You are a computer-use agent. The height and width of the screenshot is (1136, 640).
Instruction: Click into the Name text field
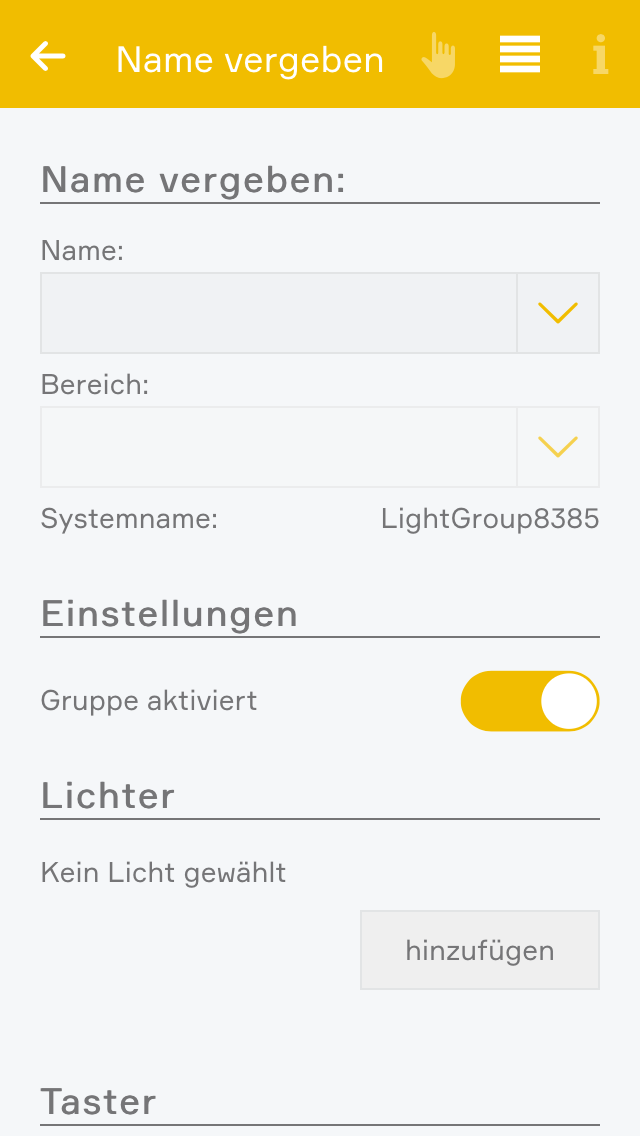278,313
